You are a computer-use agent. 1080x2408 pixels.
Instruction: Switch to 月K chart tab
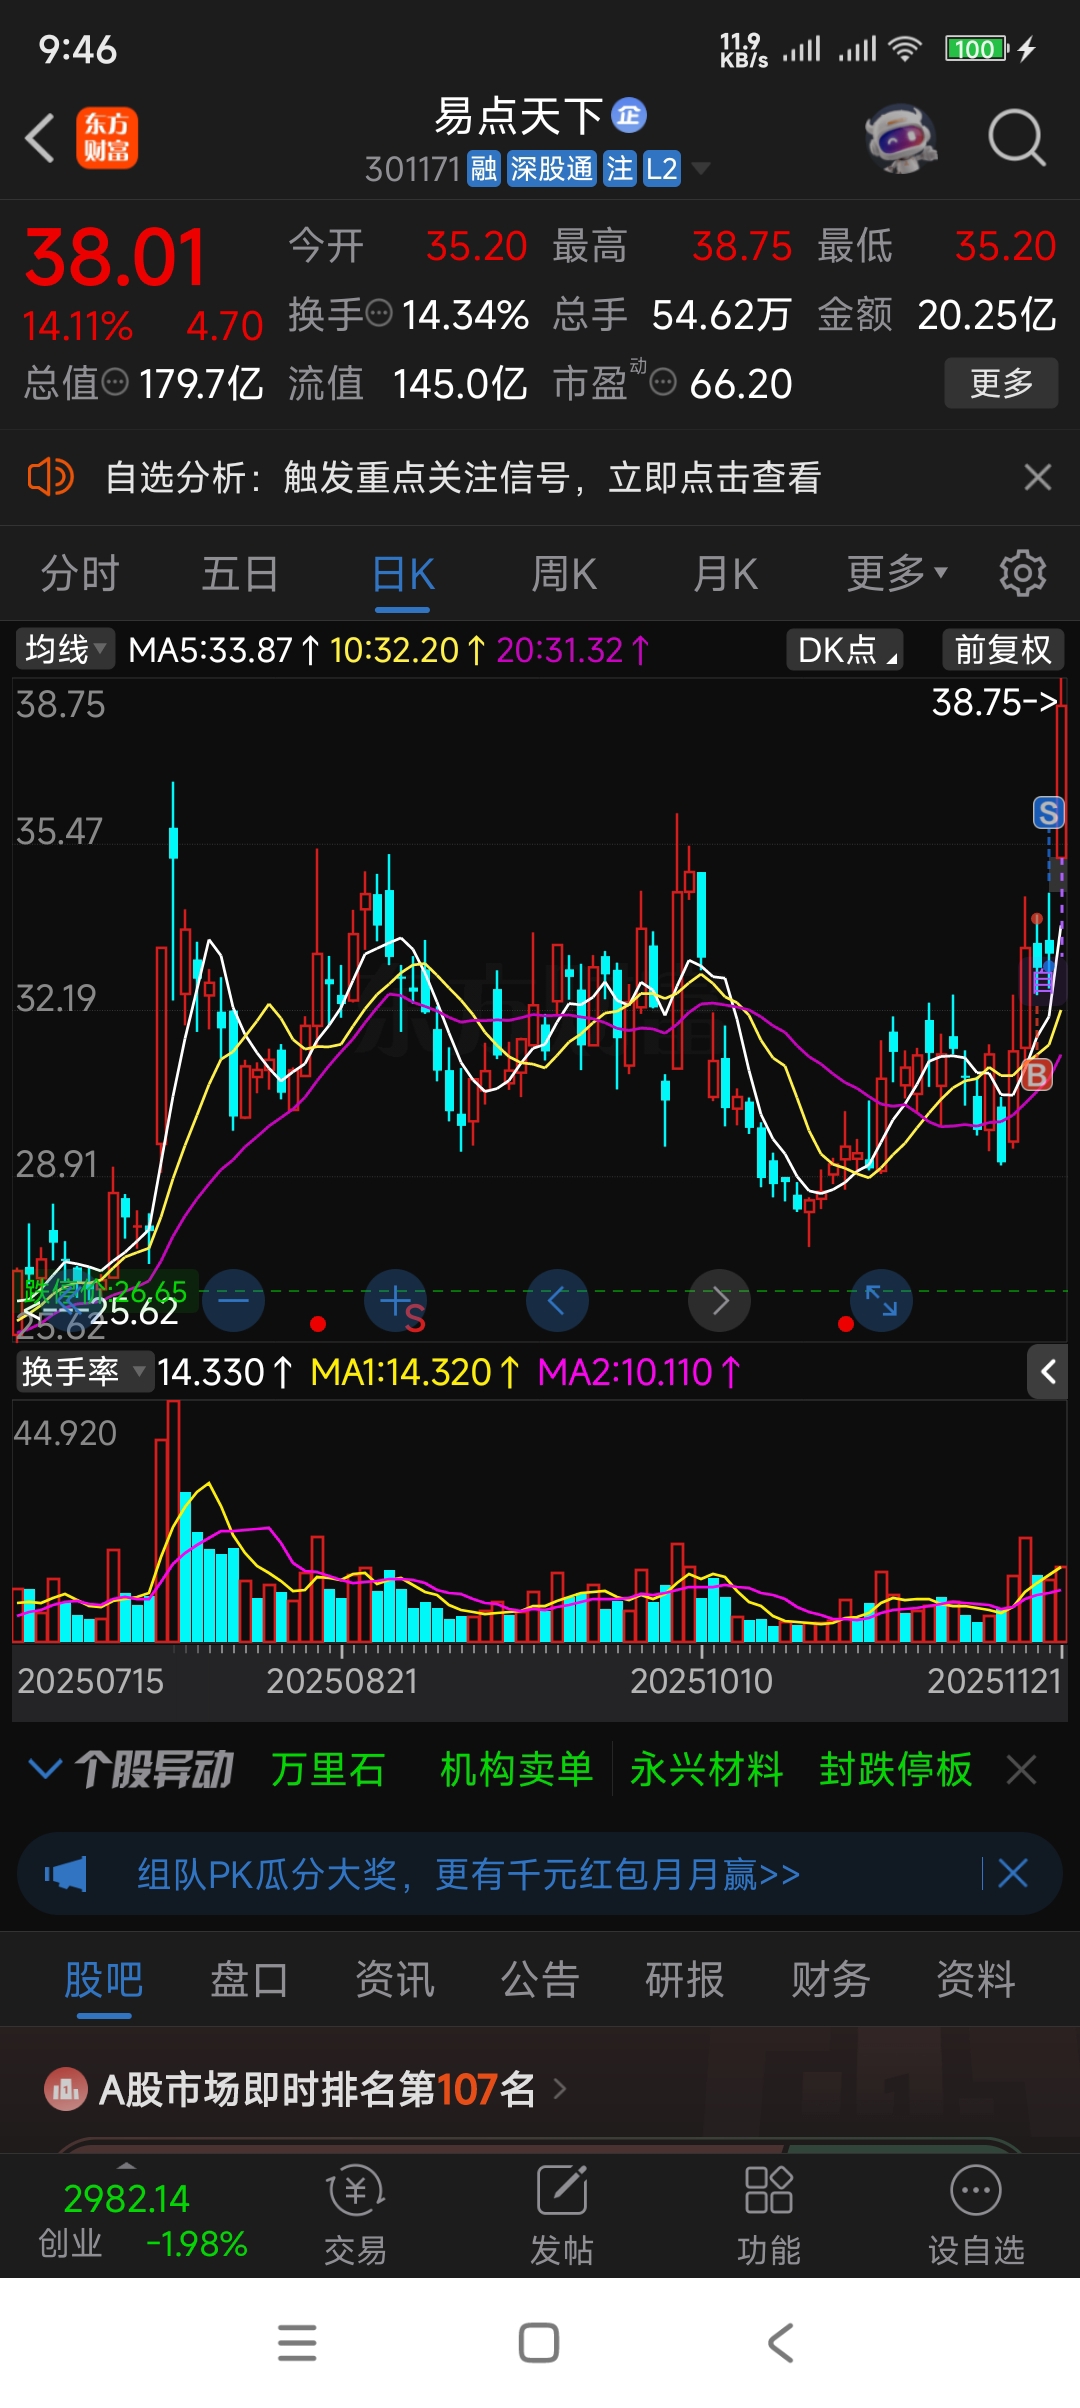click(725, 574)
